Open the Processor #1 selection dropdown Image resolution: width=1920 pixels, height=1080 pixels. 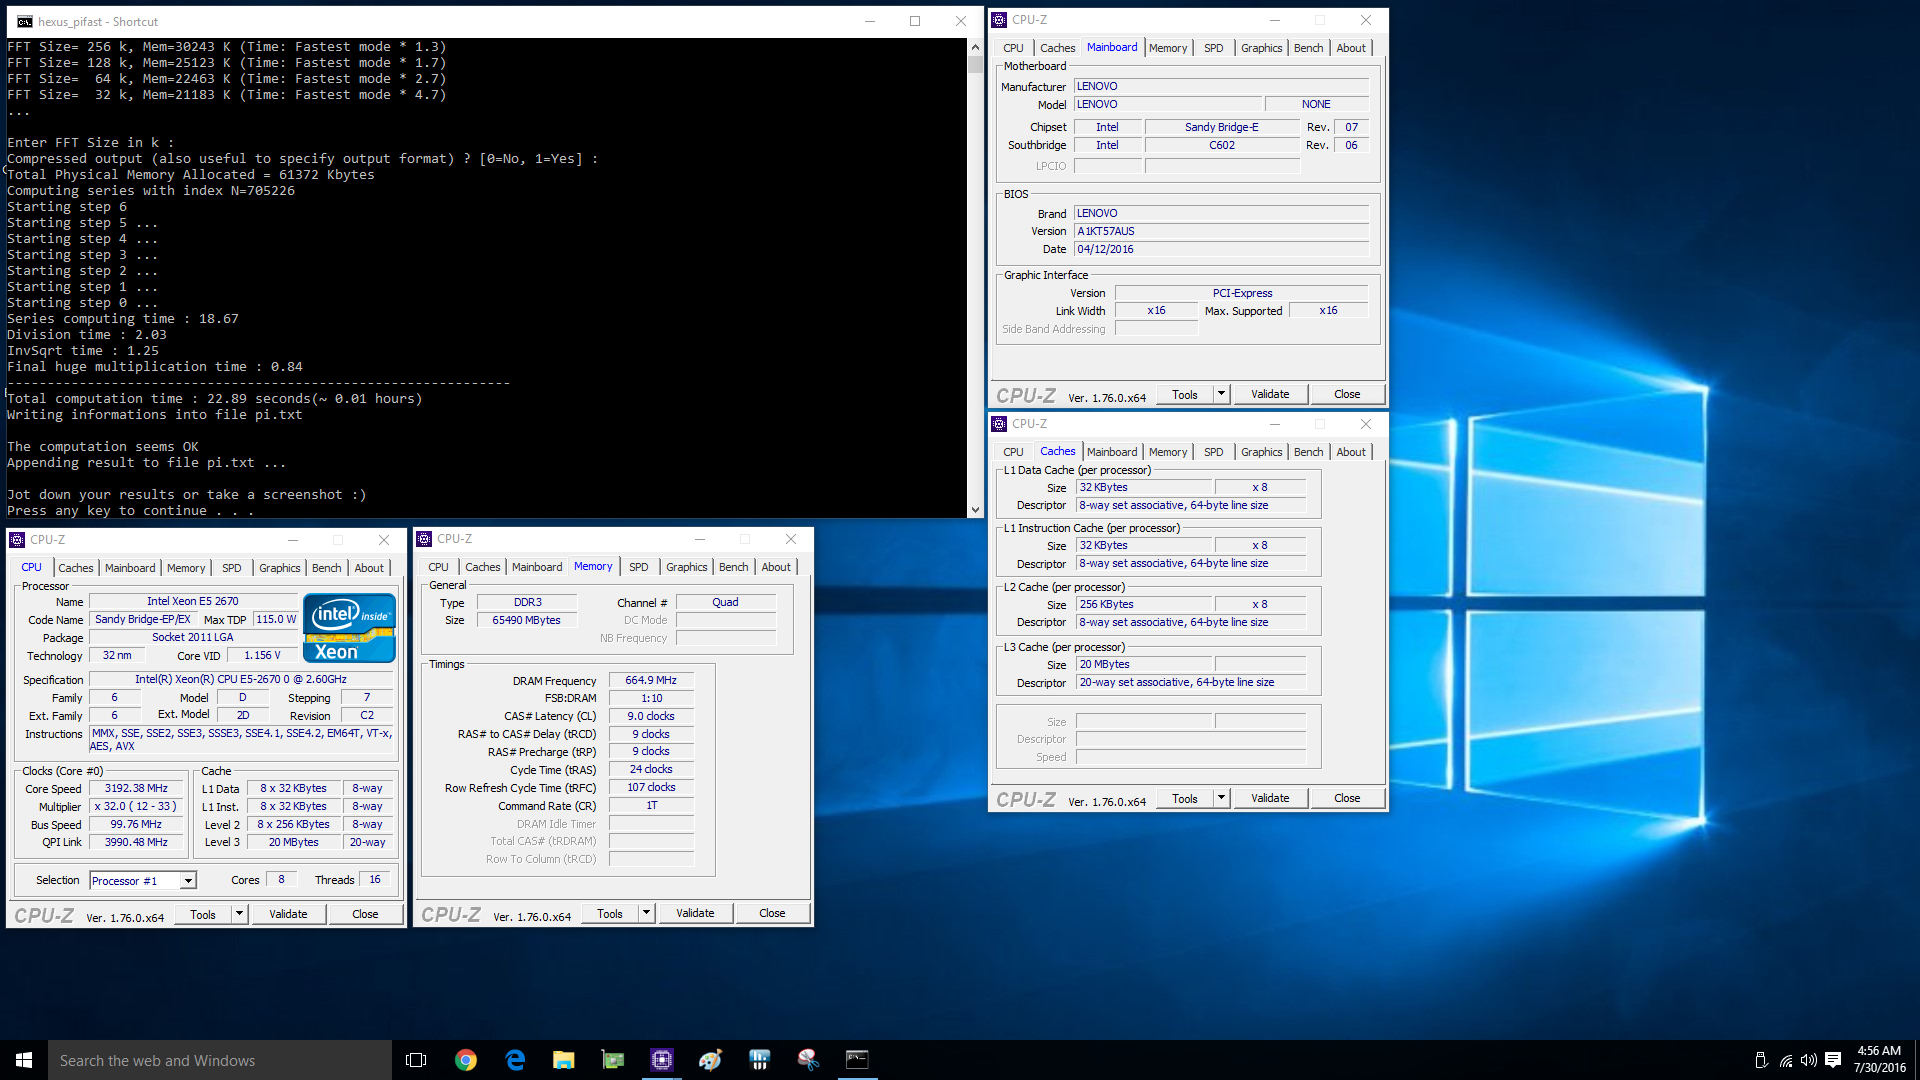[187, 881]
